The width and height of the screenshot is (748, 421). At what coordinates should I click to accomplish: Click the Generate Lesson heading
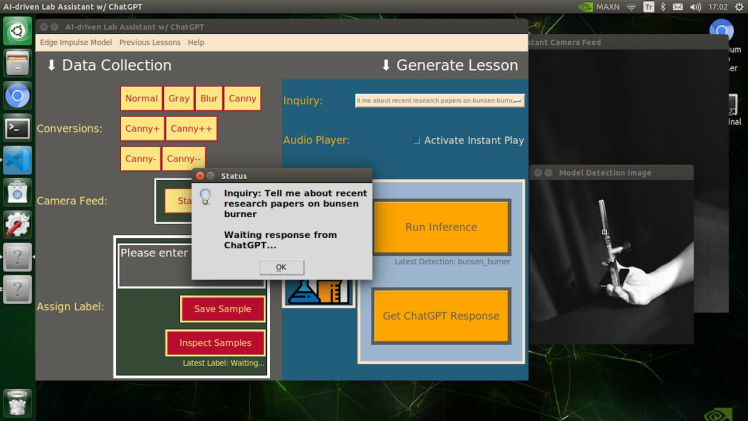(x=450, y=65)
